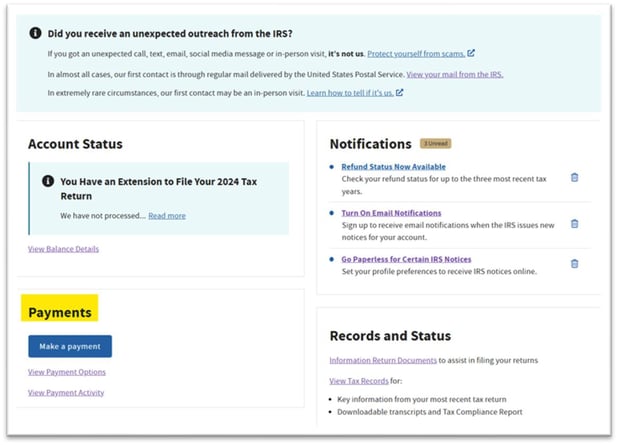
Task: Select Turn On Email Notifications link
Action: coord(390,213)
